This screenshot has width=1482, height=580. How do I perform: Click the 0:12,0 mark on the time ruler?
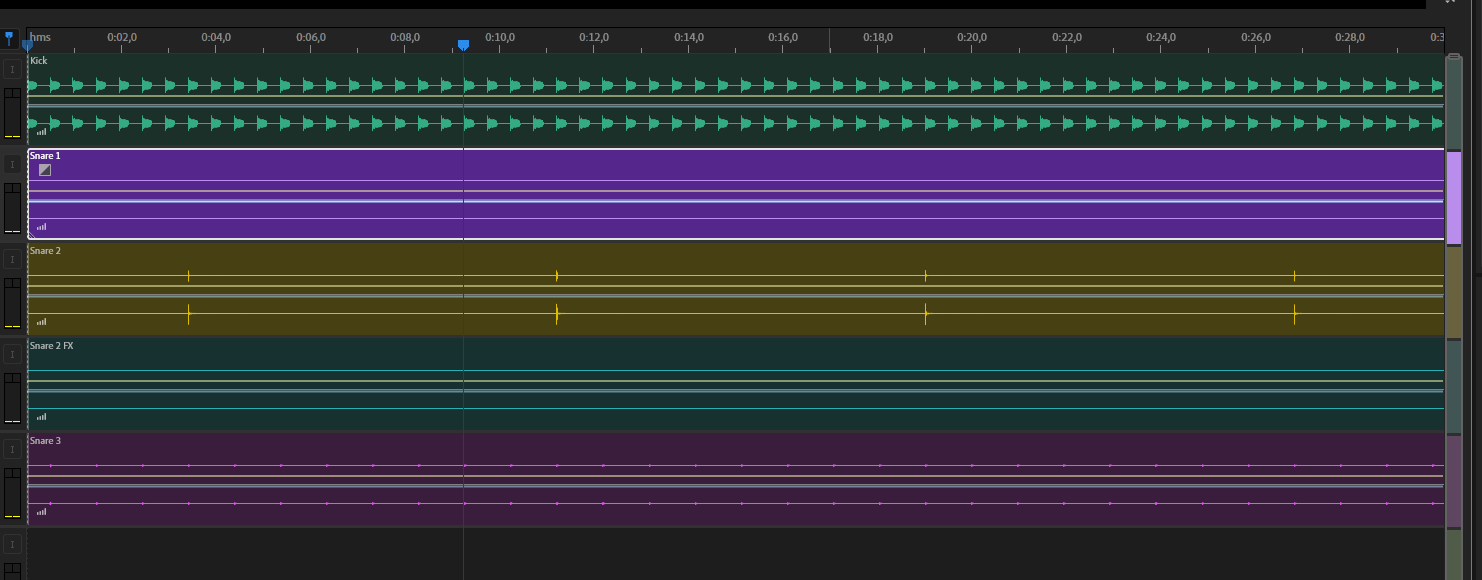click(594, 38)
